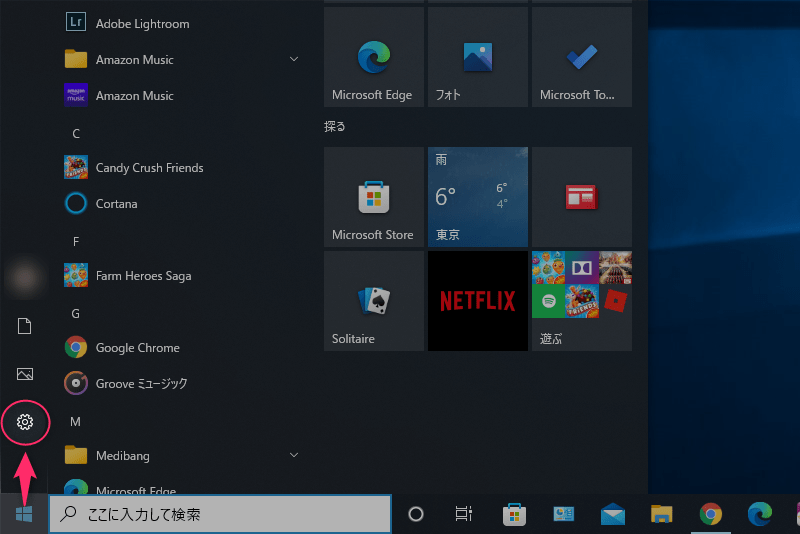Viewport: 800px width, 534px height.
Task: Open Task View on the taskbar
Action: coord(463,514)
